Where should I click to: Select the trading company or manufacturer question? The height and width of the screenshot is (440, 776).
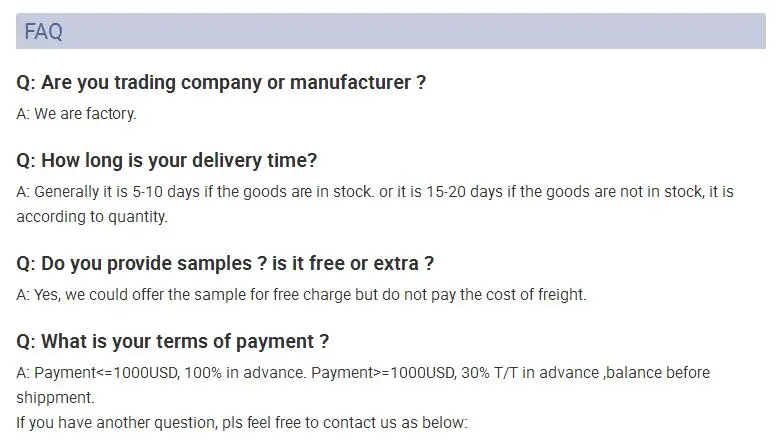pyautogui.click(x=222, y=83)
